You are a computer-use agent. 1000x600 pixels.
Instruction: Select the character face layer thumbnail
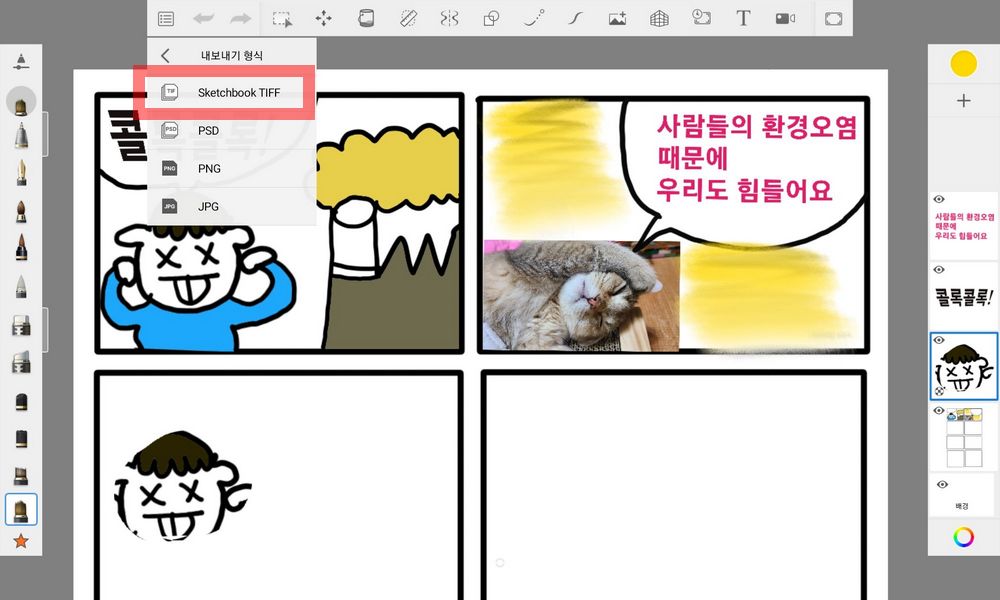point(964,367)
